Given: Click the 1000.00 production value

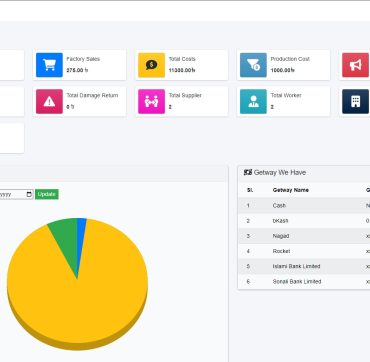Looking at the screenshot, I should 283,70.
